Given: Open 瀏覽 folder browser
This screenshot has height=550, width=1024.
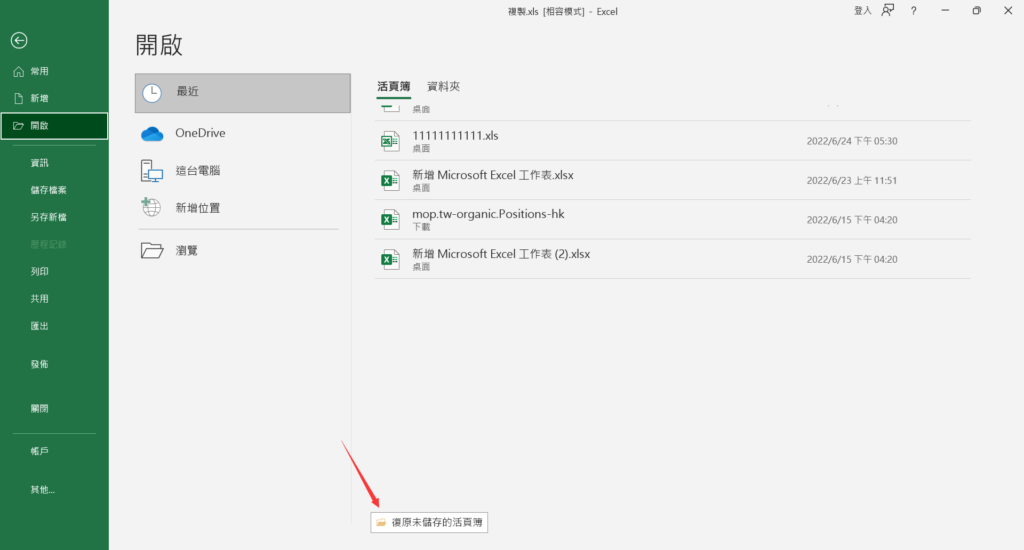Looking at the screenshot, I should [x=186, y=250].
